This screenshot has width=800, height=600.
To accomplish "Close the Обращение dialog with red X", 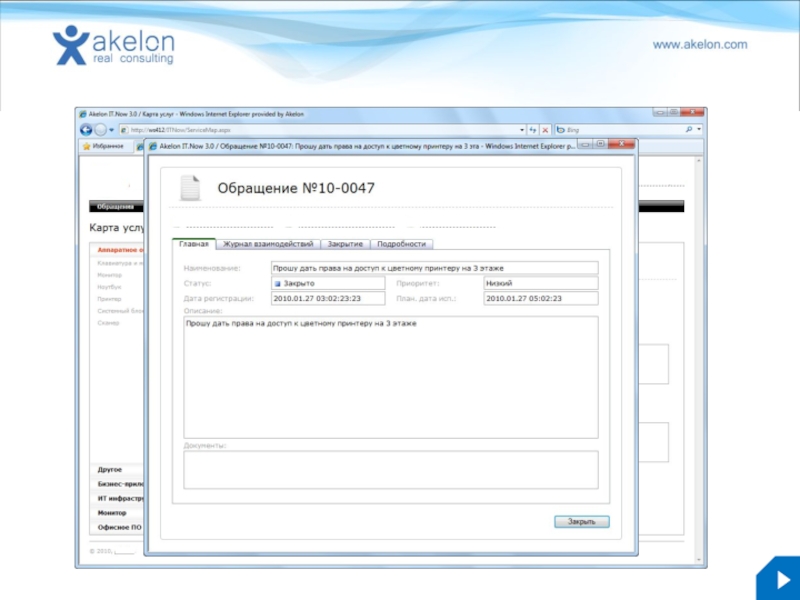I will [621, 144].
